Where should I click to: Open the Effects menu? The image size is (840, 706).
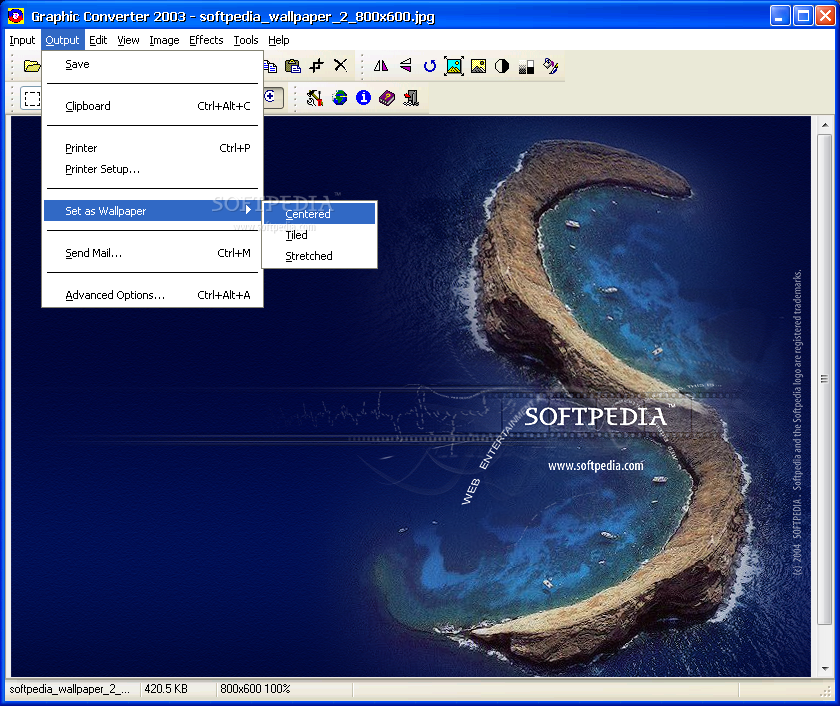206,40
